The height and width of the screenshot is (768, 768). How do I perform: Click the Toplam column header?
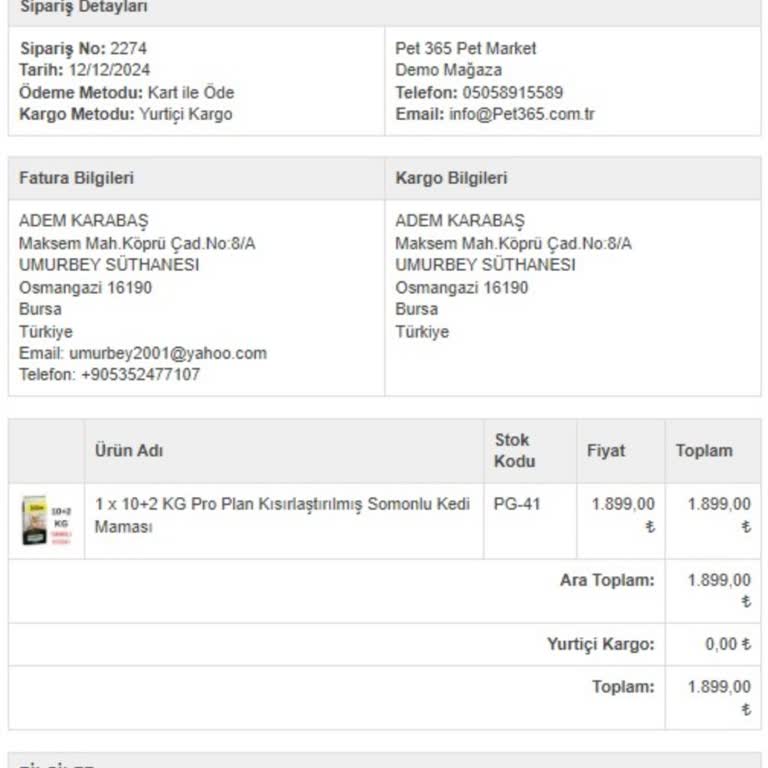[x=703, y=451]
